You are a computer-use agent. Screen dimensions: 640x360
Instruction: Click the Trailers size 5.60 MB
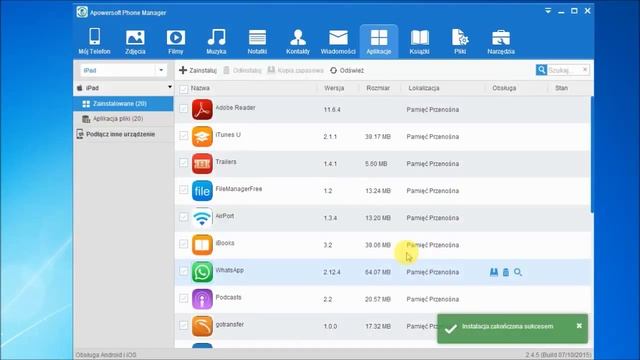[376, 164]
